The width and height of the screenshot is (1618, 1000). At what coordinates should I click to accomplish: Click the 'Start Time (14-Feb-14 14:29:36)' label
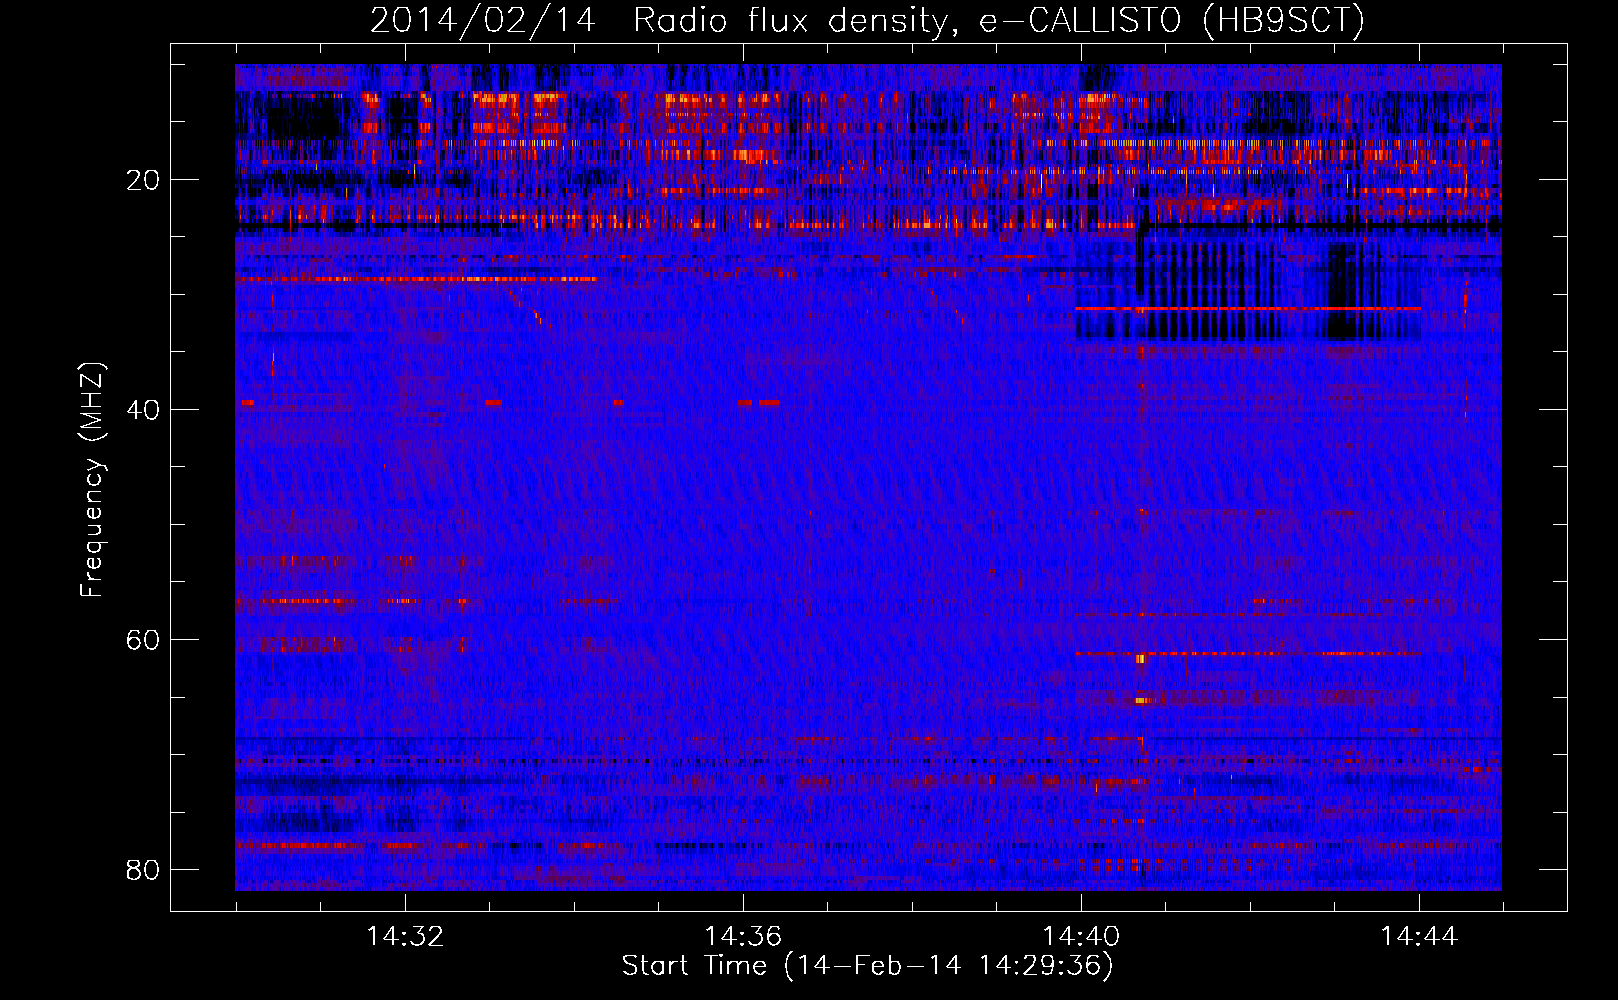coord(867,966)
